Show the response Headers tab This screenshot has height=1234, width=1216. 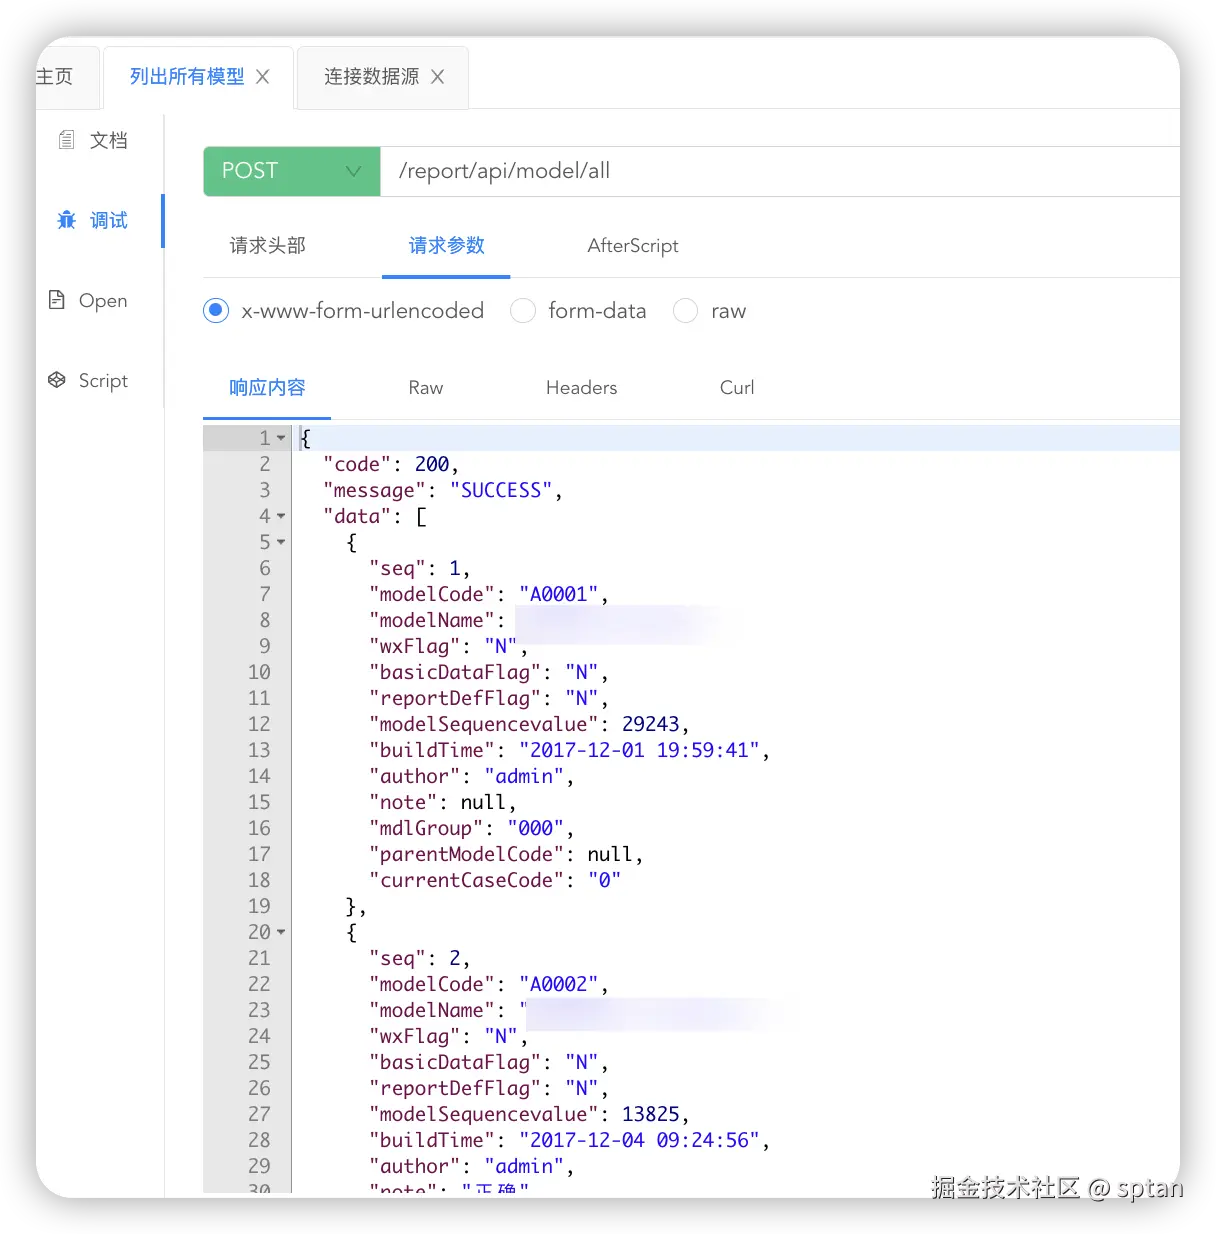point(582,387)
